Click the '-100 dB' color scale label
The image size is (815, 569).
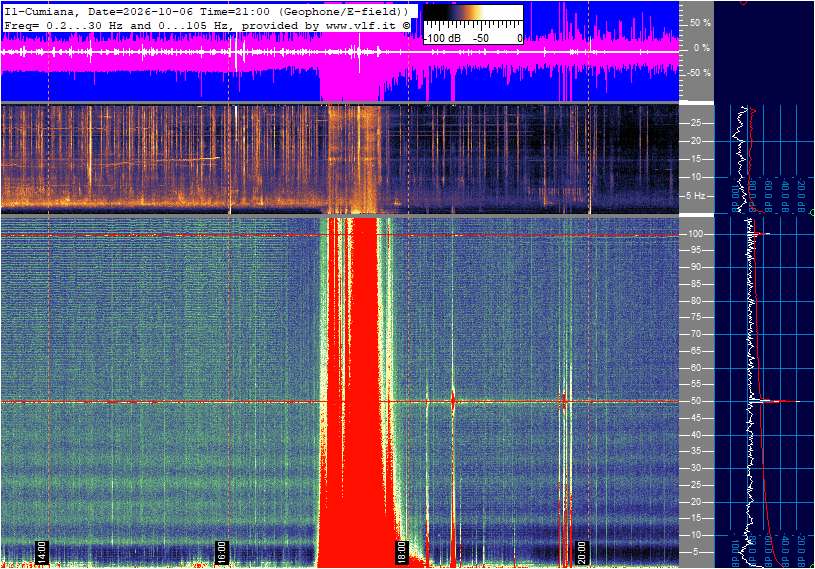(x=442, y=38)
